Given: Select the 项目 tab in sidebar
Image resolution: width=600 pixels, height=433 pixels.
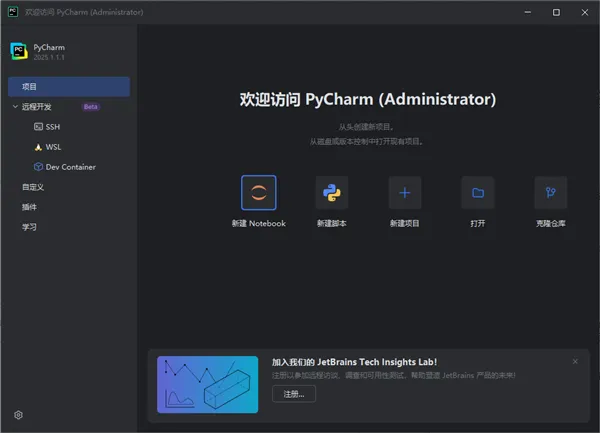Looking at the screenshot, I should (69, 86).
